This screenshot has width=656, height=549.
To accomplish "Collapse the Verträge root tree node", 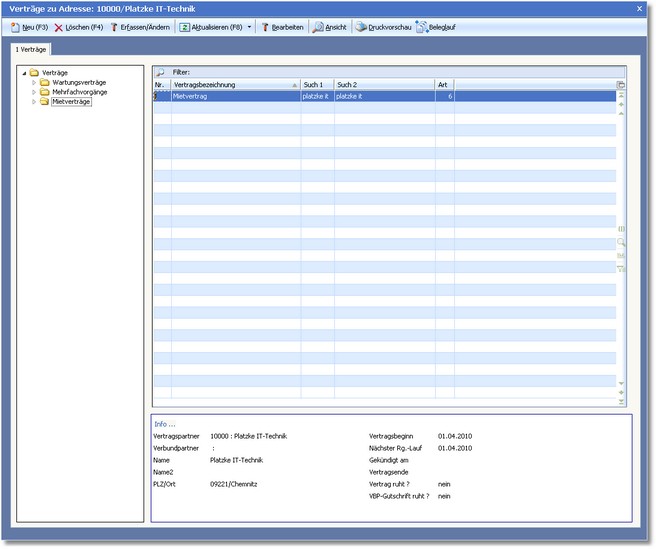I will [24, 73].
